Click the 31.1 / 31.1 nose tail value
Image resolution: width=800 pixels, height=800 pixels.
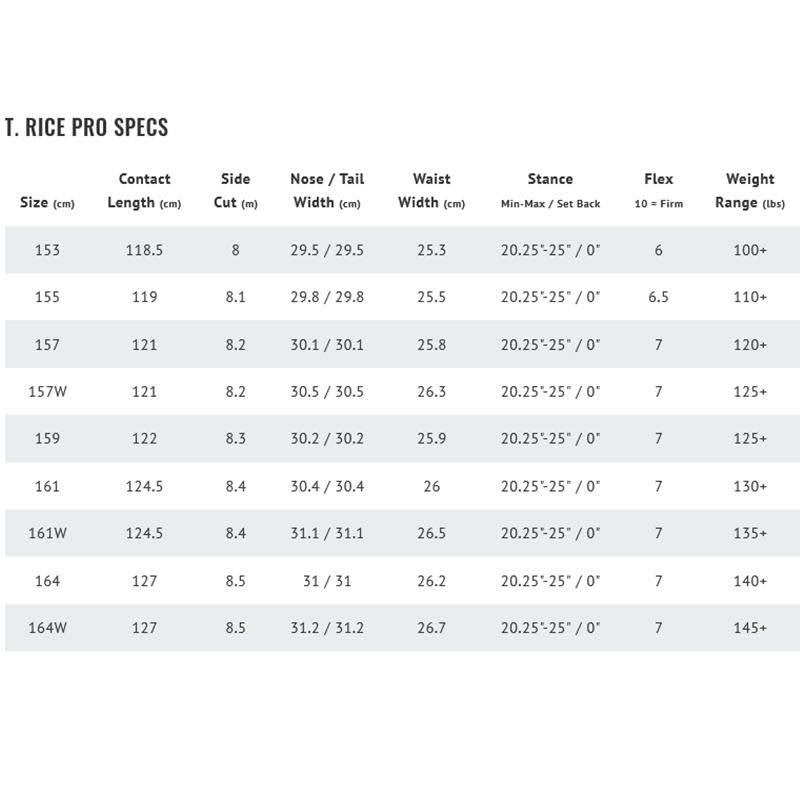(x=327, y=533)
